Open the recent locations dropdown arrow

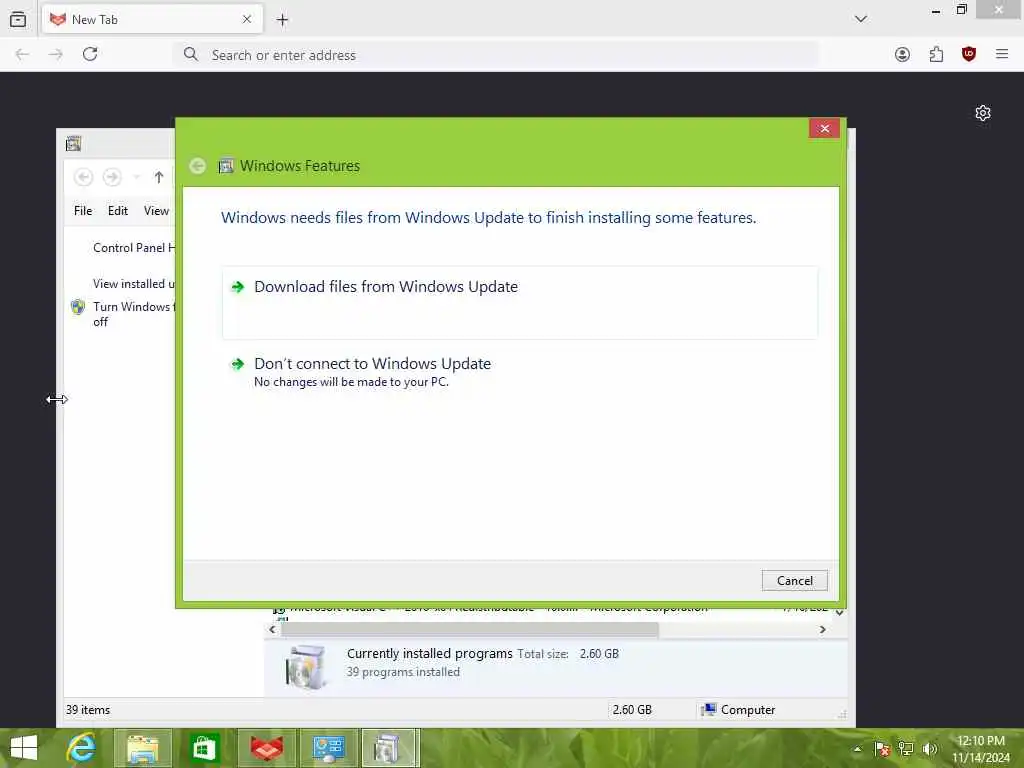click(x=136, y=177)
